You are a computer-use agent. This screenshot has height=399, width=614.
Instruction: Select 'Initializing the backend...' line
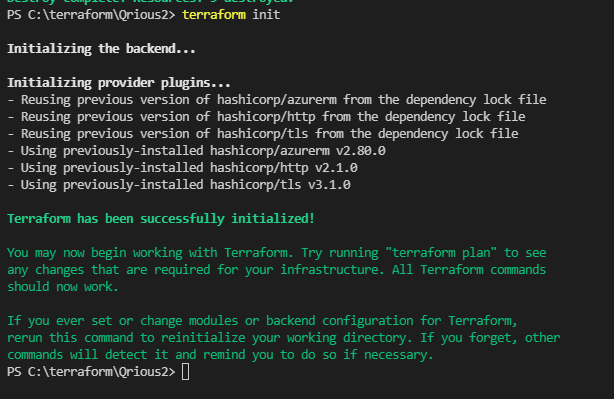[101, 49]
